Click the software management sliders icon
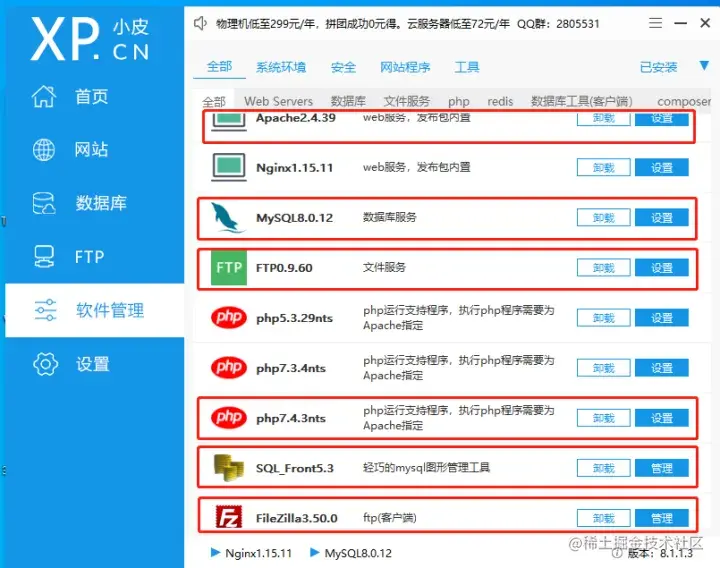Viewport: 720px width, 568px height. click(x=45, y=310)
